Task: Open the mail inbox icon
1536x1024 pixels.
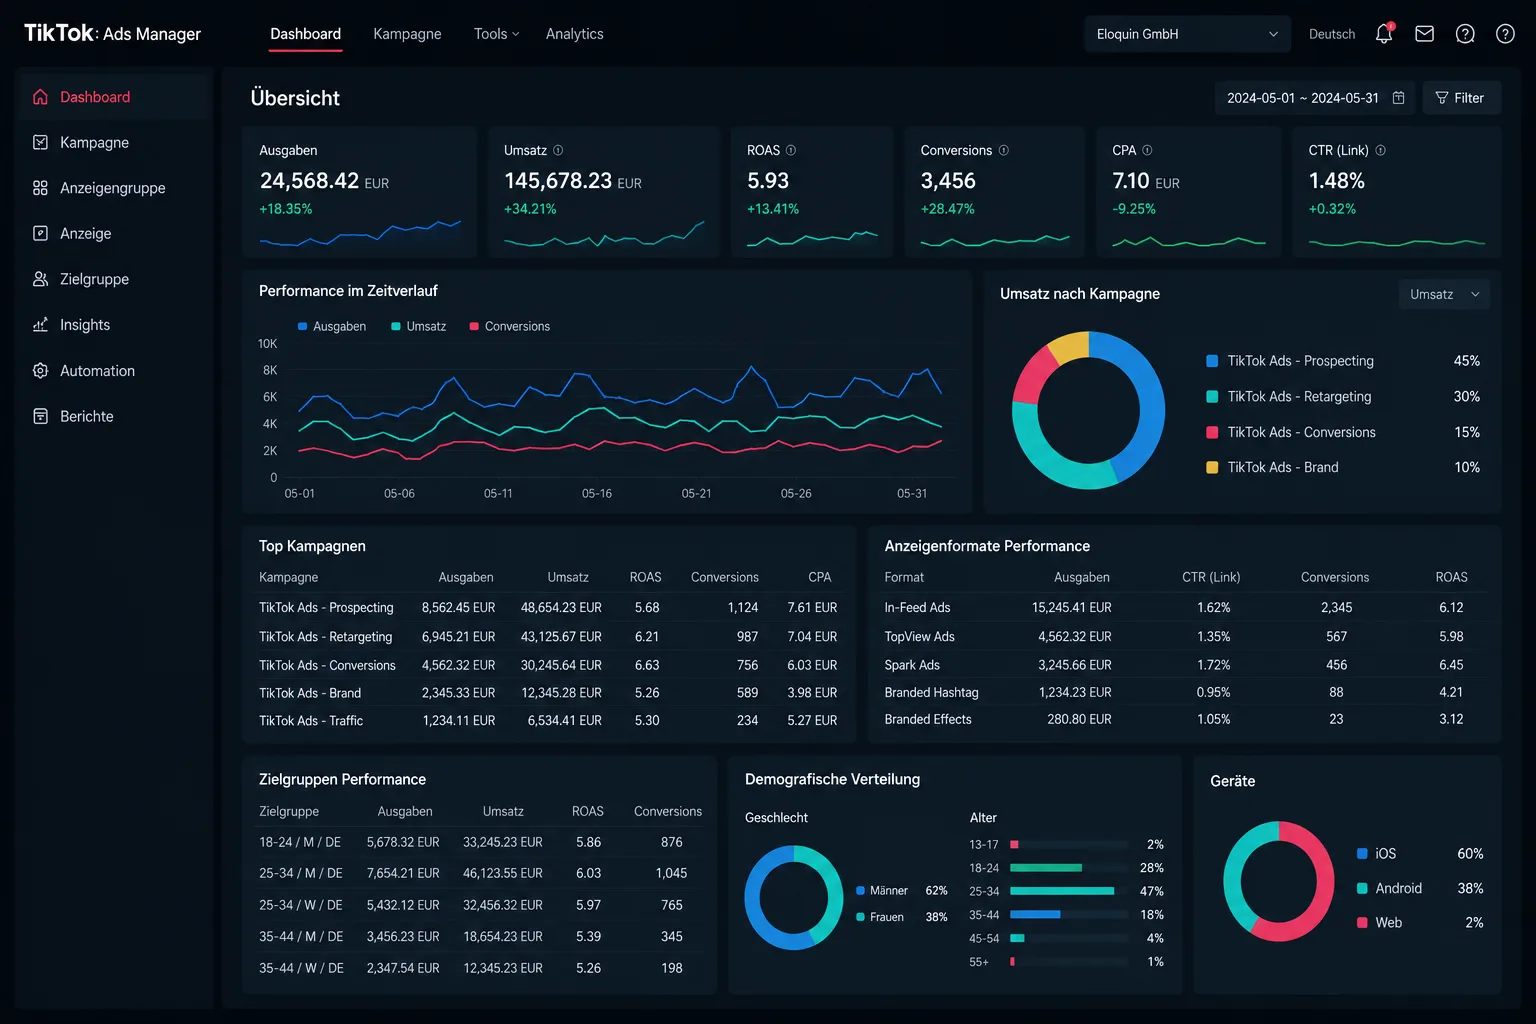Action: coord(1425,34)
